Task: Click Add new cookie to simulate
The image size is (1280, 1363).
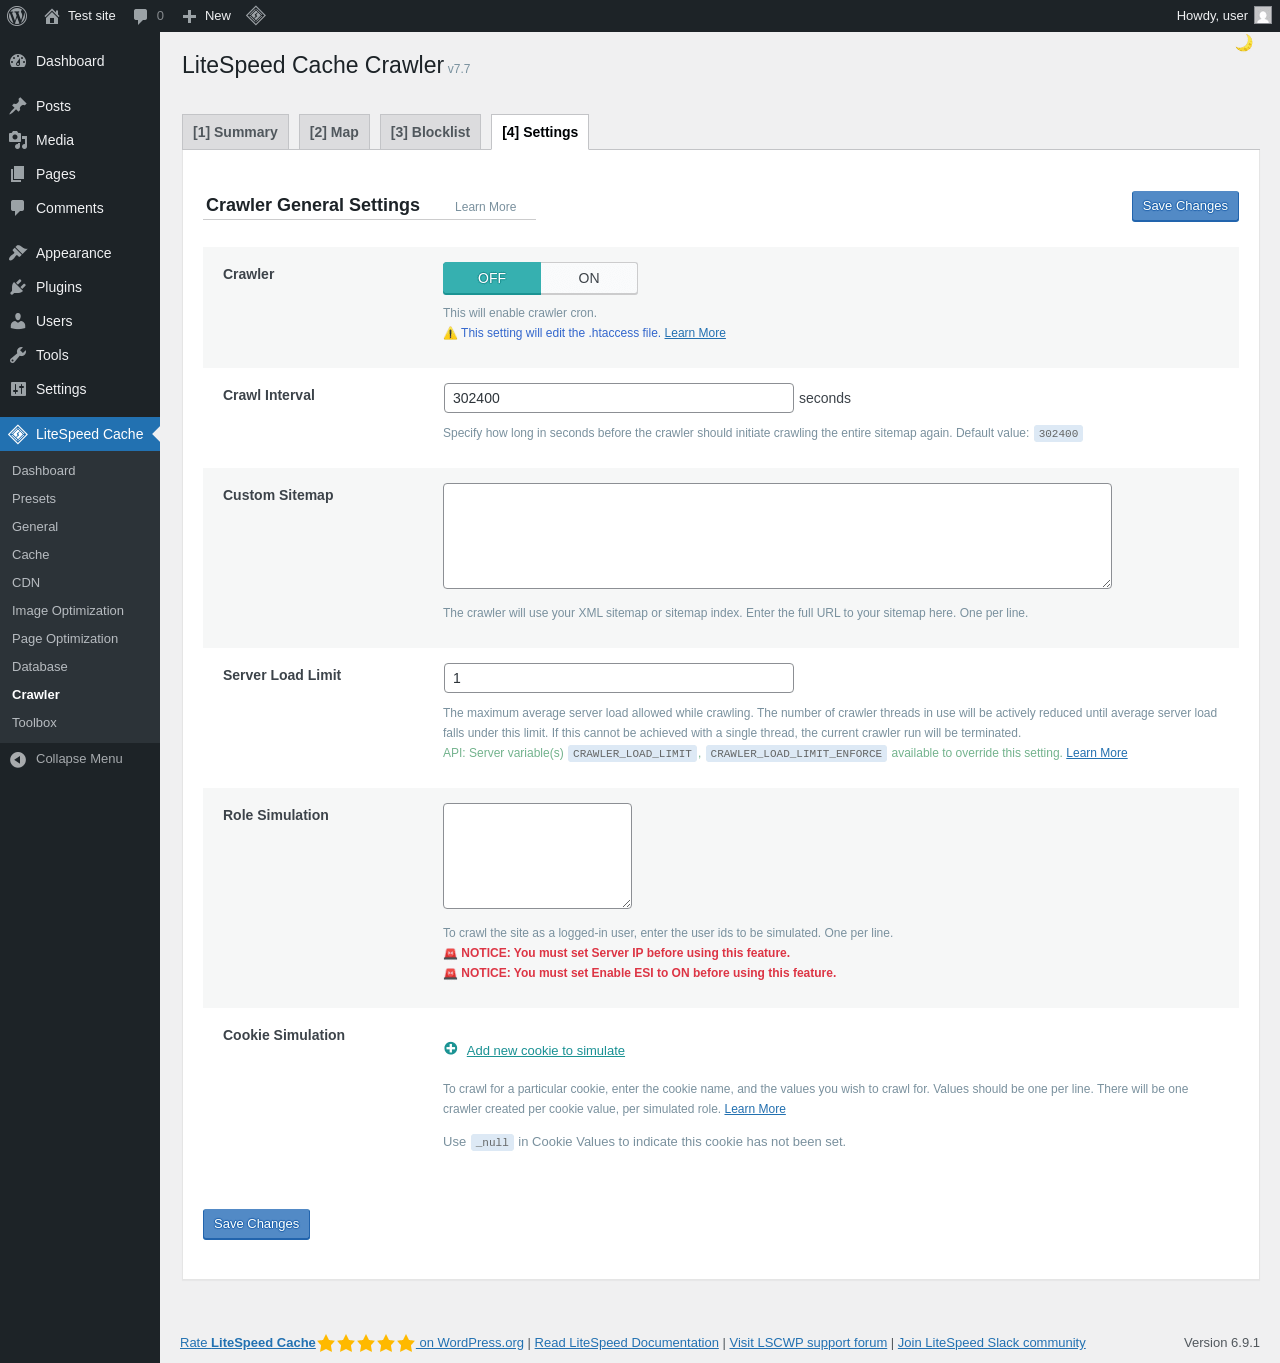Action: click(546, 1050)
